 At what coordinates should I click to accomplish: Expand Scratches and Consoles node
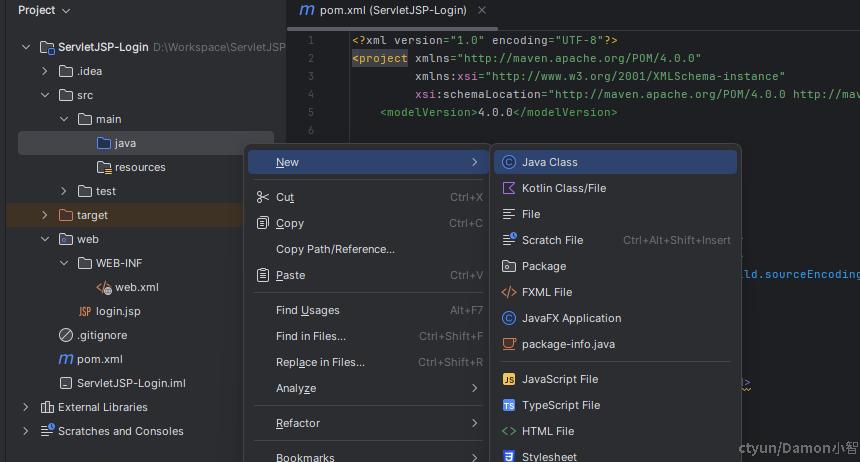coord(26,431)
